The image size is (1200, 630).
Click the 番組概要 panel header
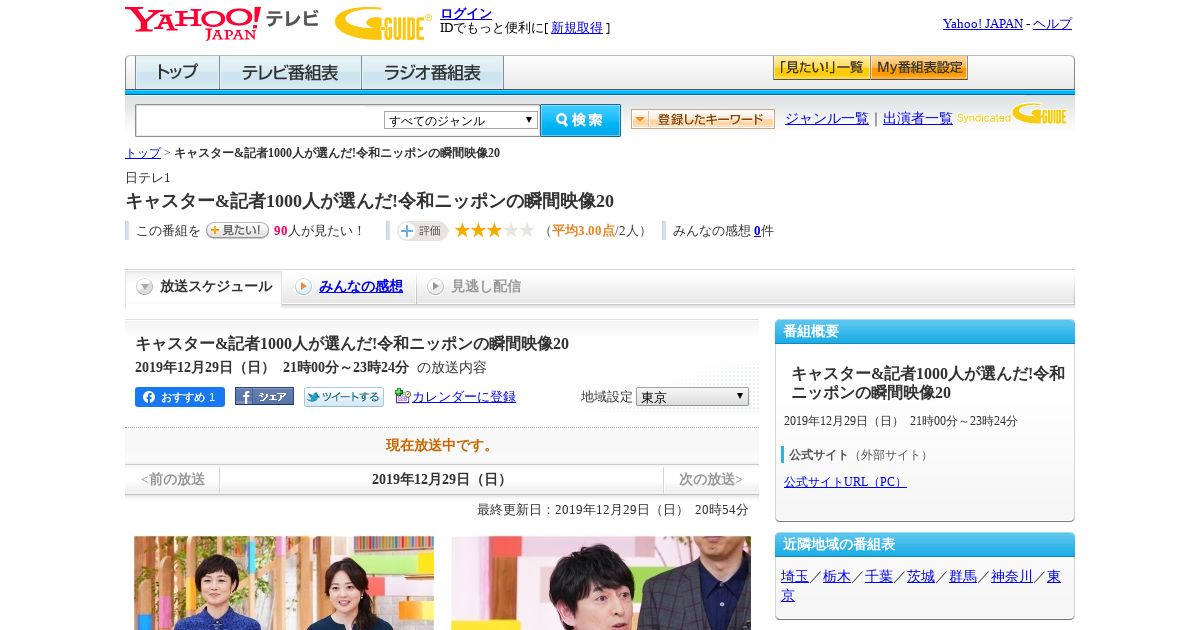(x=925, y=332)
